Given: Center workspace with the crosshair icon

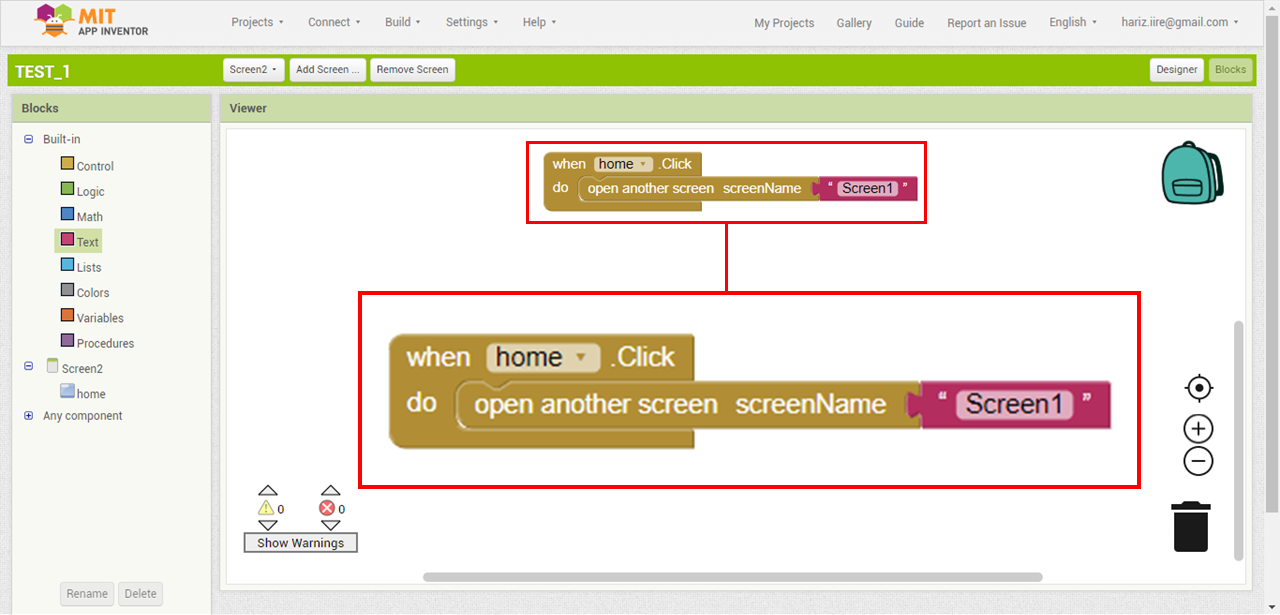Looking at the screenshot, I should pyautogui.click(x=1198, y=388).
